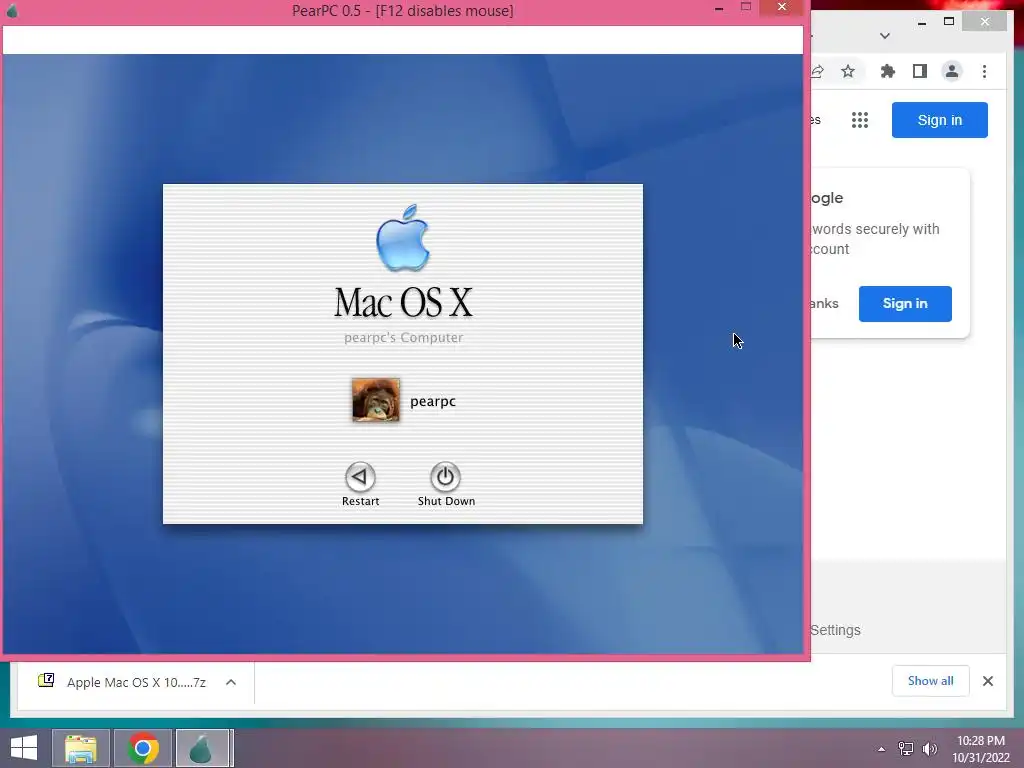
Task: Minimize the Chrome window
Action: point(921,23)
